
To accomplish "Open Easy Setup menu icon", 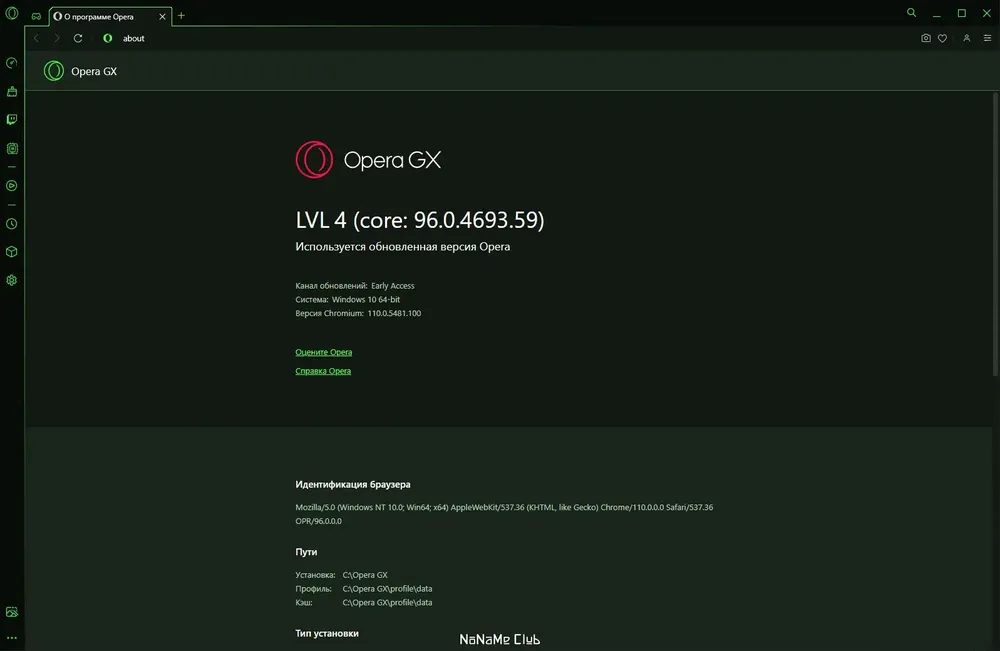I will (987, 38).
